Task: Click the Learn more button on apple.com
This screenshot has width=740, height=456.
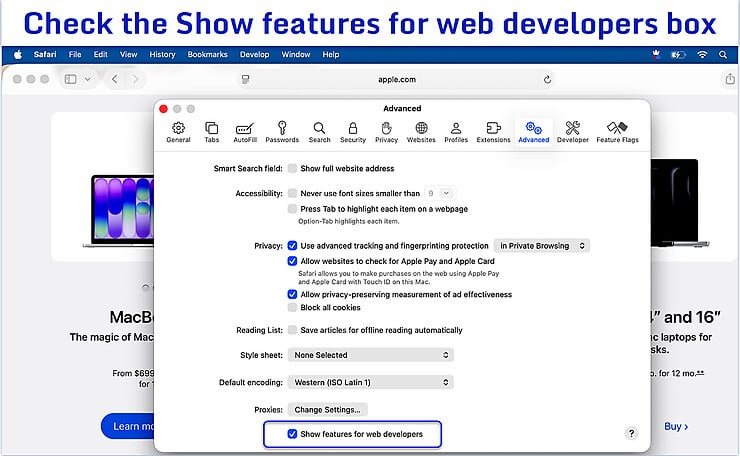Action: click(x=127, y=426)
